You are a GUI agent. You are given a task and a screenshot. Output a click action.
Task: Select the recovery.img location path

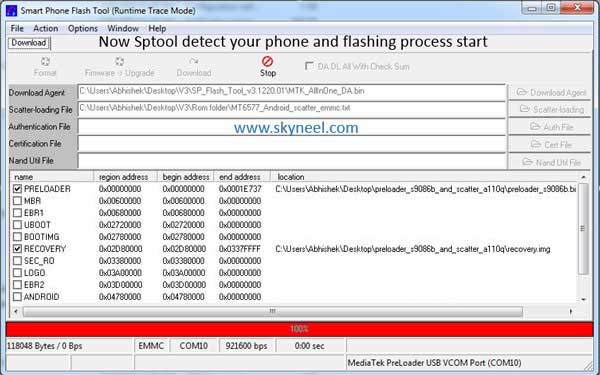(x=413, y=249)
